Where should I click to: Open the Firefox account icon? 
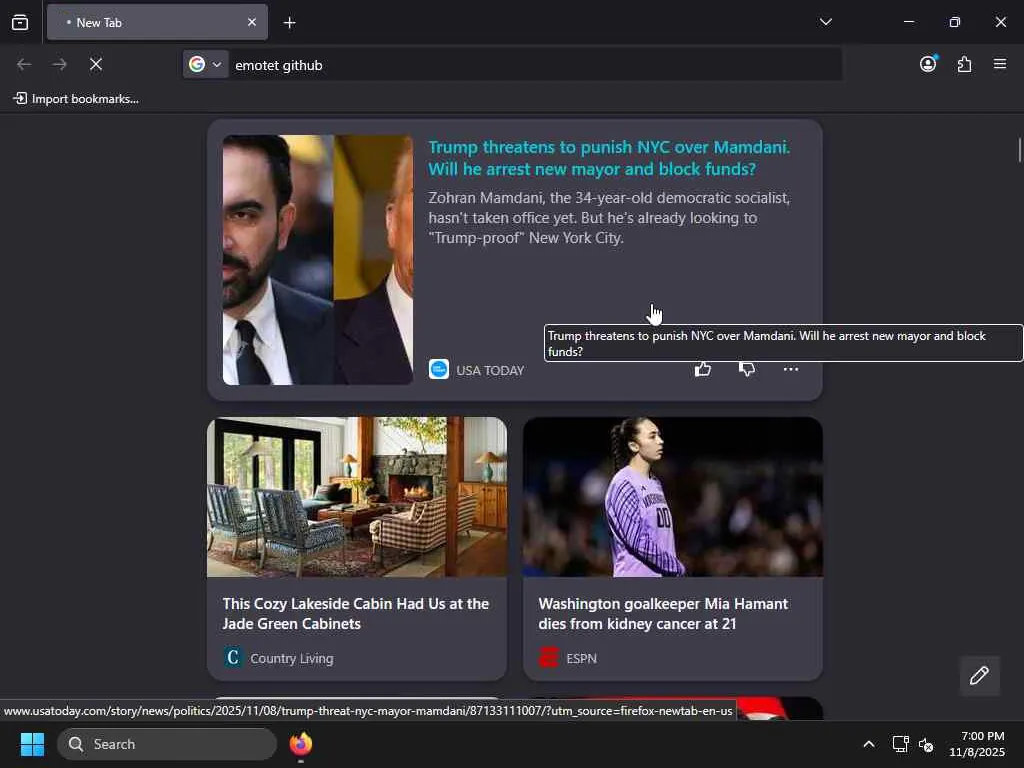pos(928,63)
